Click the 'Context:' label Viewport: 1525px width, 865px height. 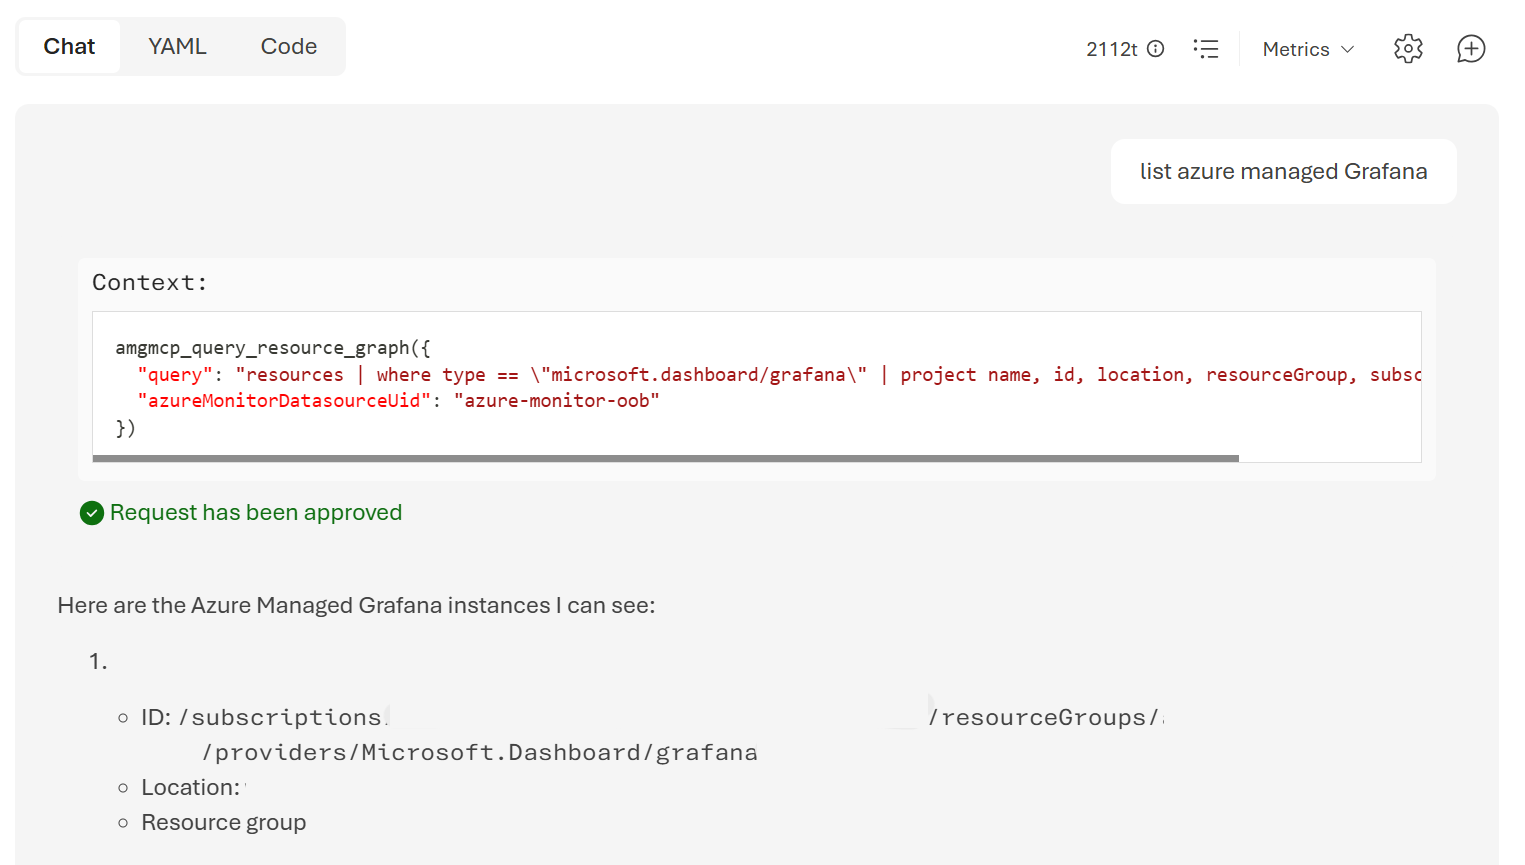click(150, 283)
